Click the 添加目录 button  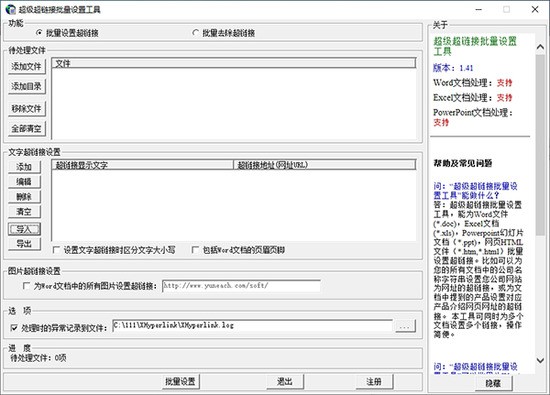click(27, 86)
